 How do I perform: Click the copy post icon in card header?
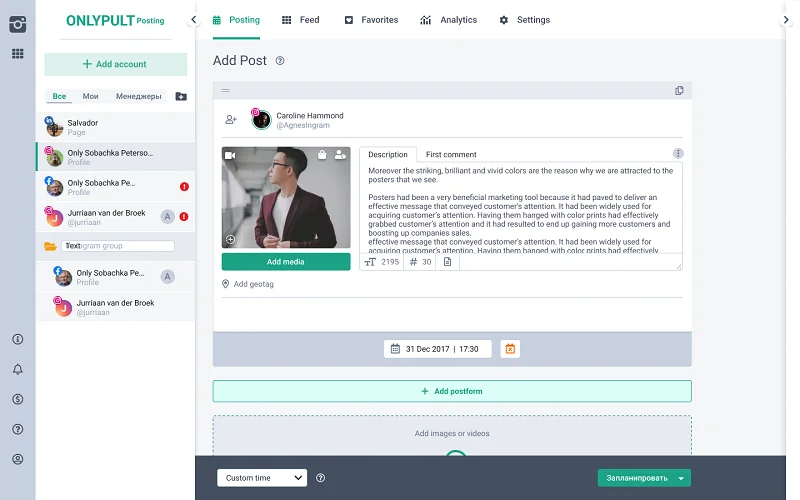tap(679, 91)
